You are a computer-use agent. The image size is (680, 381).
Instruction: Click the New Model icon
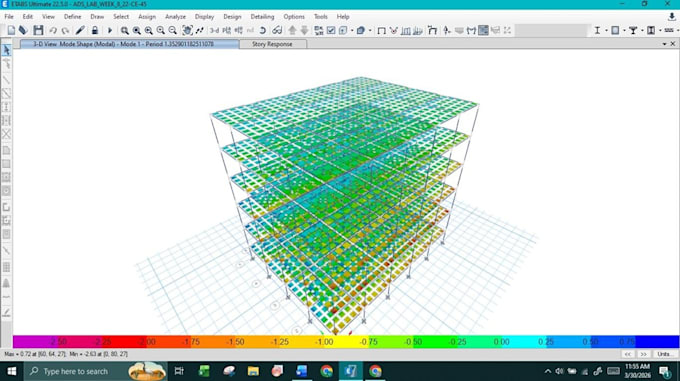tap(11, 30)
